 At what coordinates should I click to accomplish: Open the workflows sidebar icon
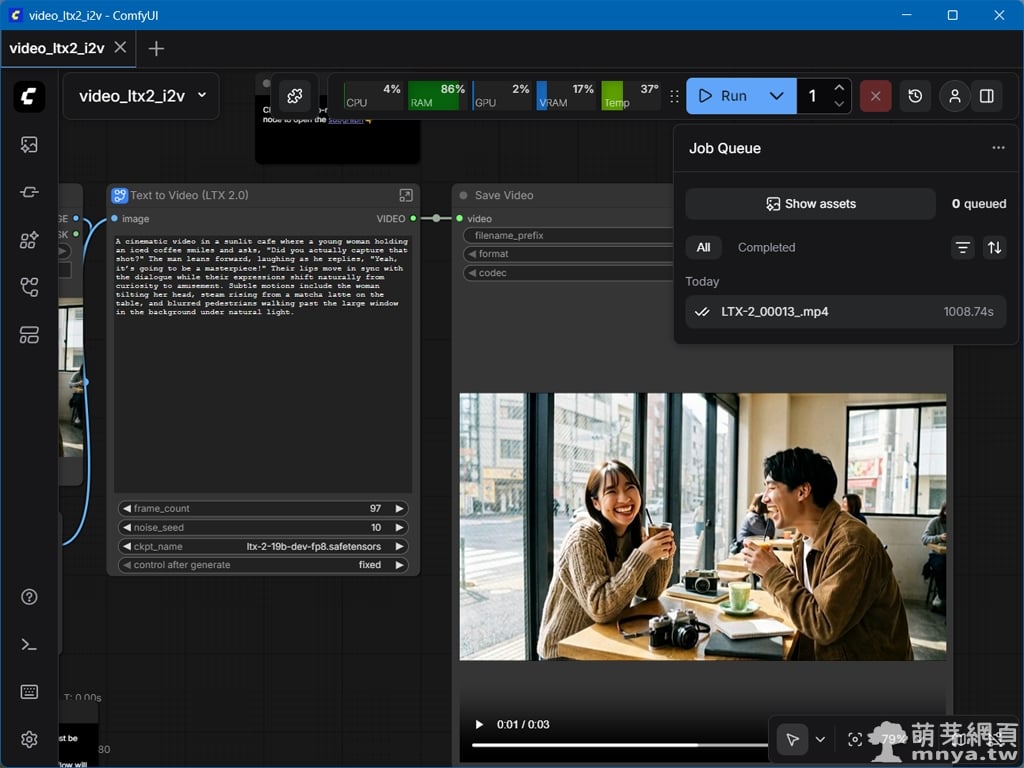pyautogui.click(x=29, y=288)
